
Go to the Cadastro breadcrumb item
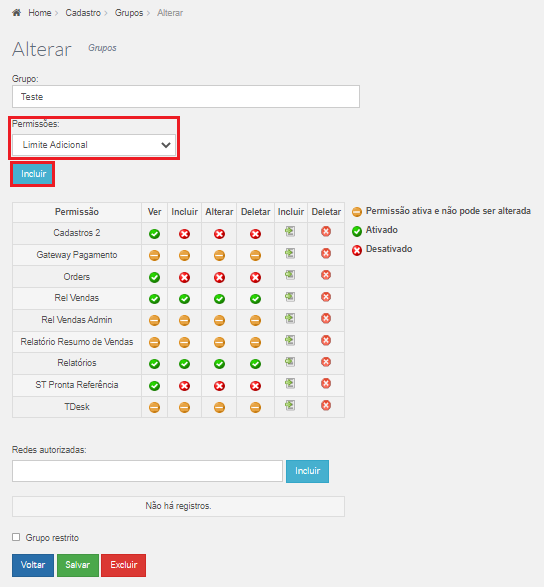[x=83, y=13]
